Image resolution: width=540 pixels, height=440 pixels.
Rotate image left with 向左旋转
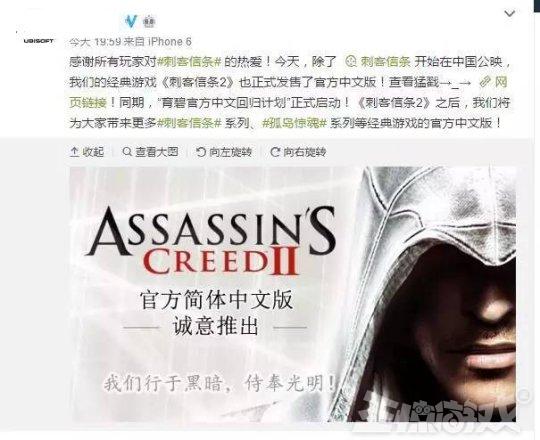224,151
